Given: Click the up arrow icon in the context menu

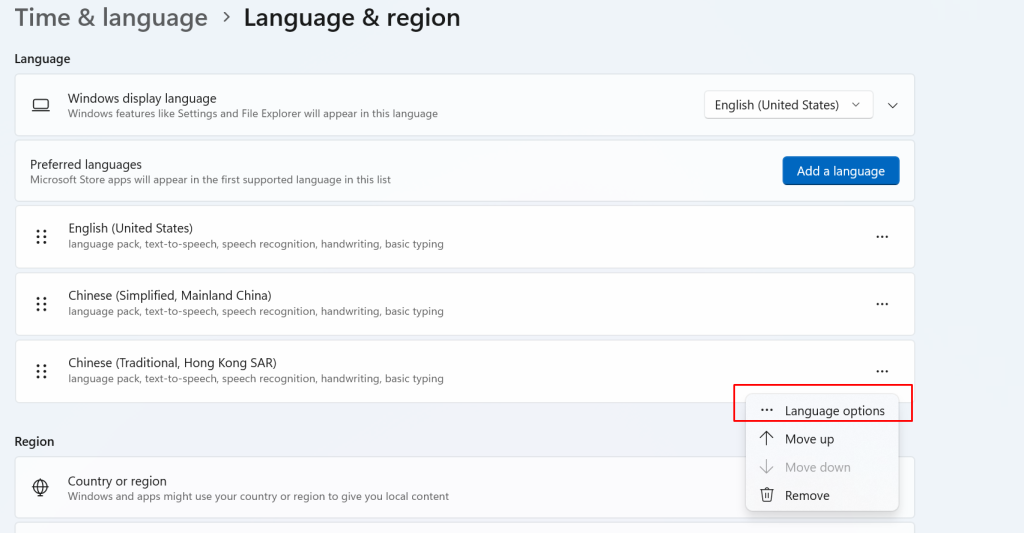Looking at the screenshot, I should [x=767, y=439].
